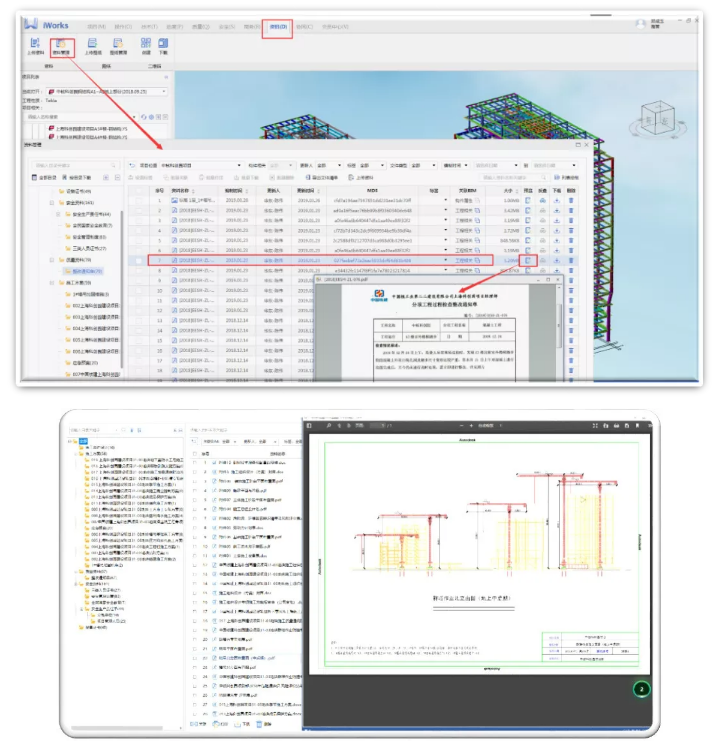Tick row 5 checkbox in lower file list
723x742 pixels.
(x=194, y=500)
